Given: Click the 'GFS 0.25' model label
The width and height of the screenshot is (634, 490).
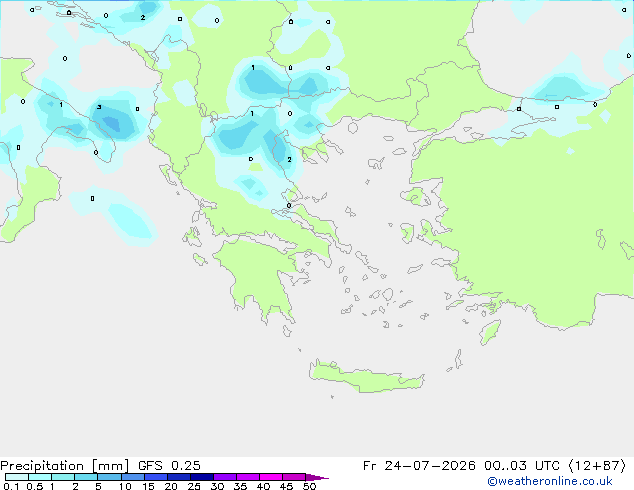Looking at the screenshot, I should [169, 466].
